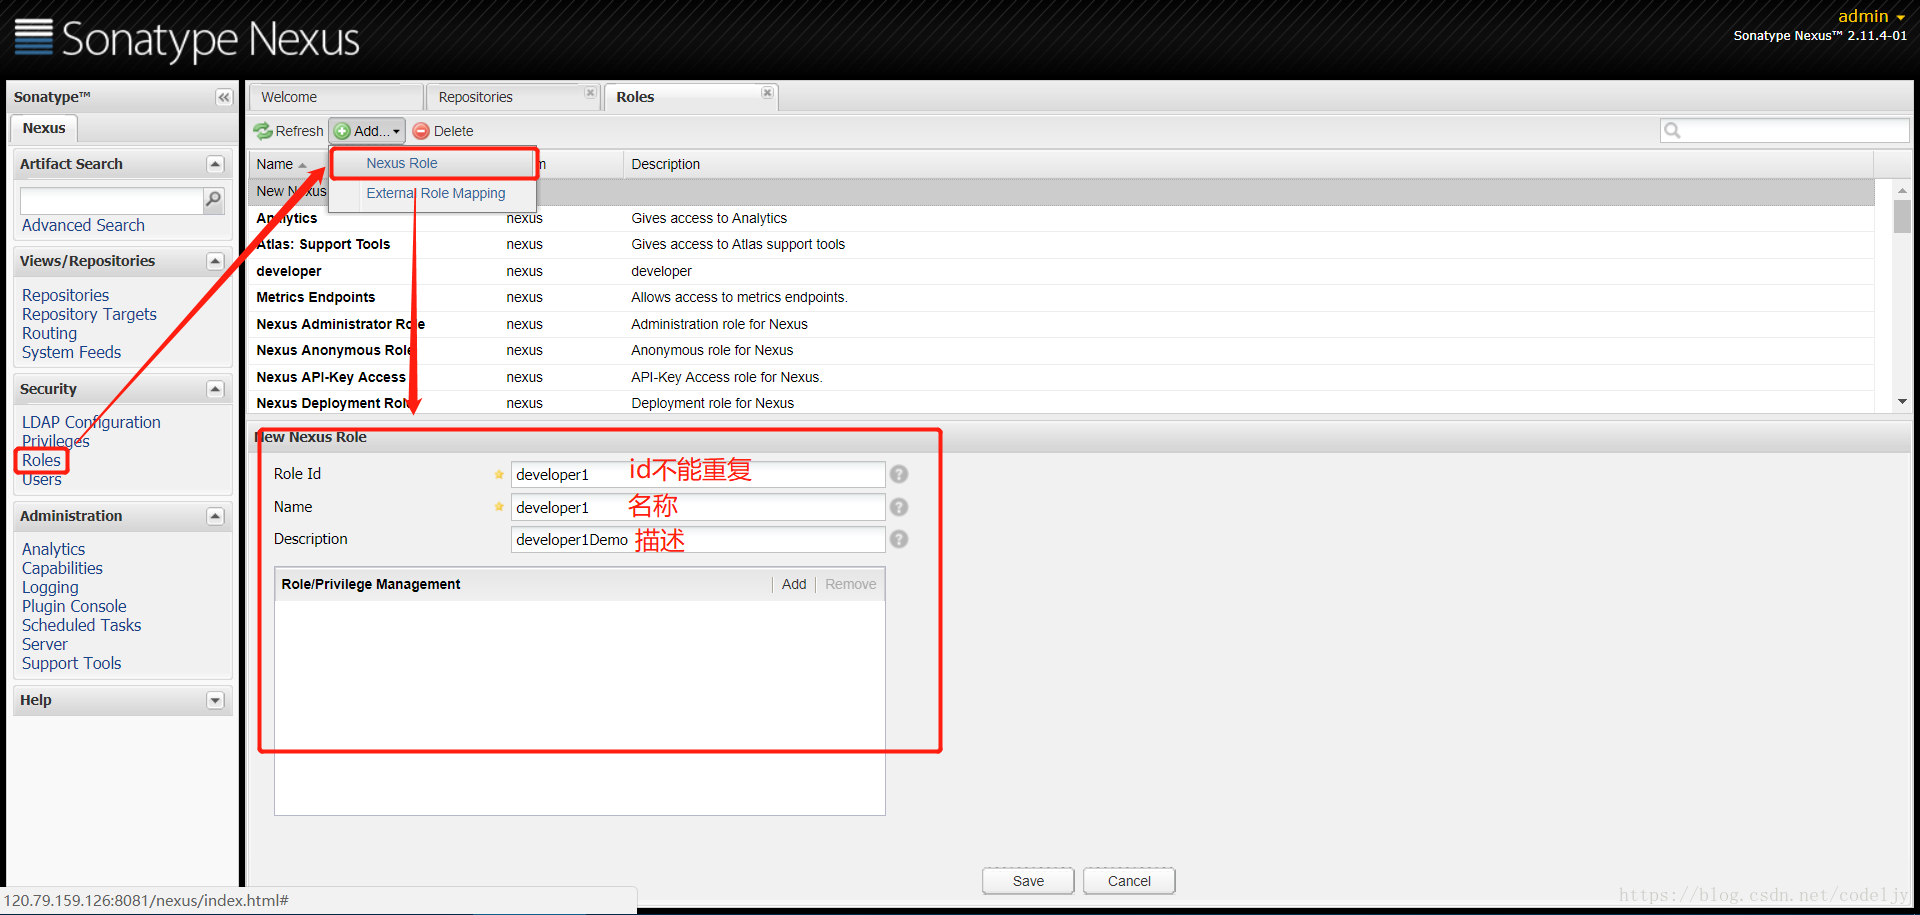This screenshot has width=1920, height=915.
Task: Open the Logging link
Action: point(50,587)
